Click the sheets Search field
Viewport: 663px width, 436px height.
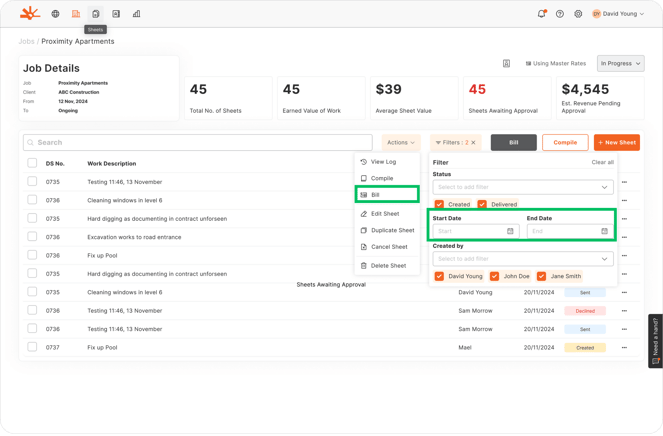coord(198,143)
